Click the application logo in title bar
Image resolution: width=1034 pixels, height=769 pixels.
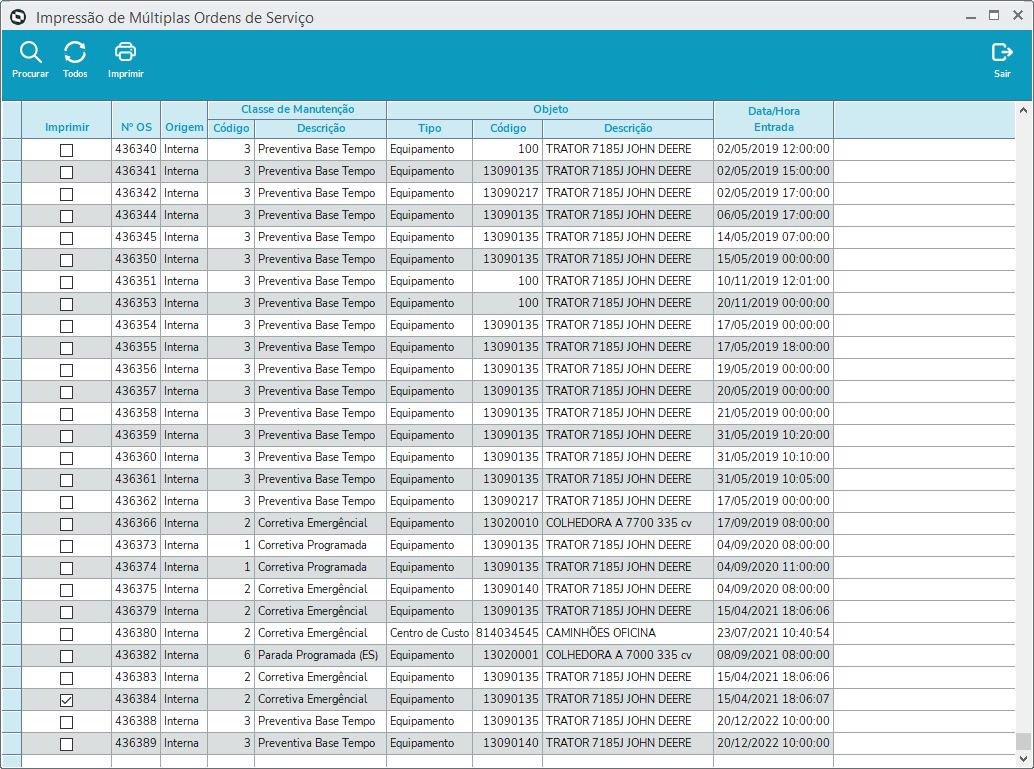pyautogui.click(x=18, y=17)
